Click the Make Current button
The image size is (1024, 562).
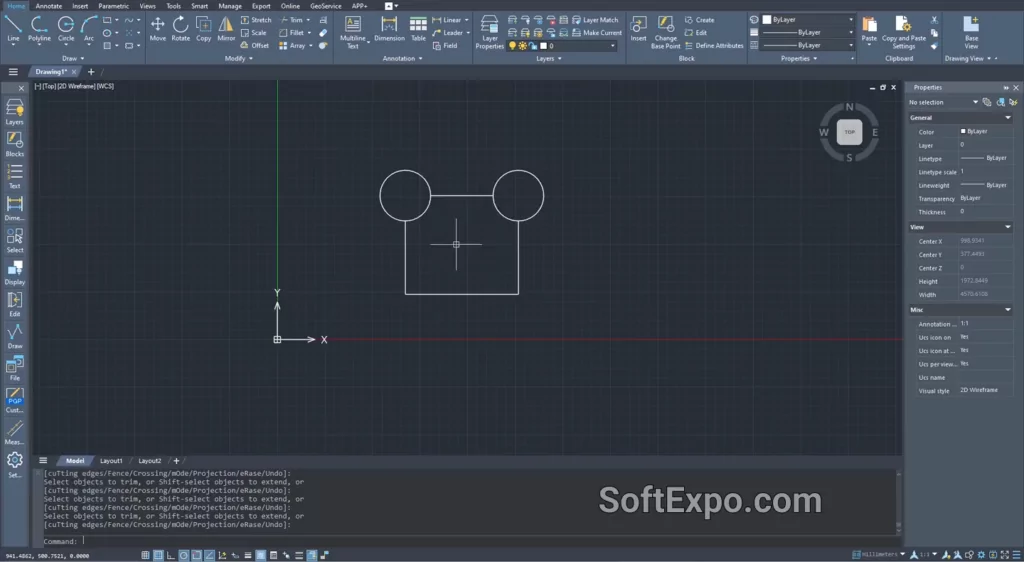coord(597,33)
